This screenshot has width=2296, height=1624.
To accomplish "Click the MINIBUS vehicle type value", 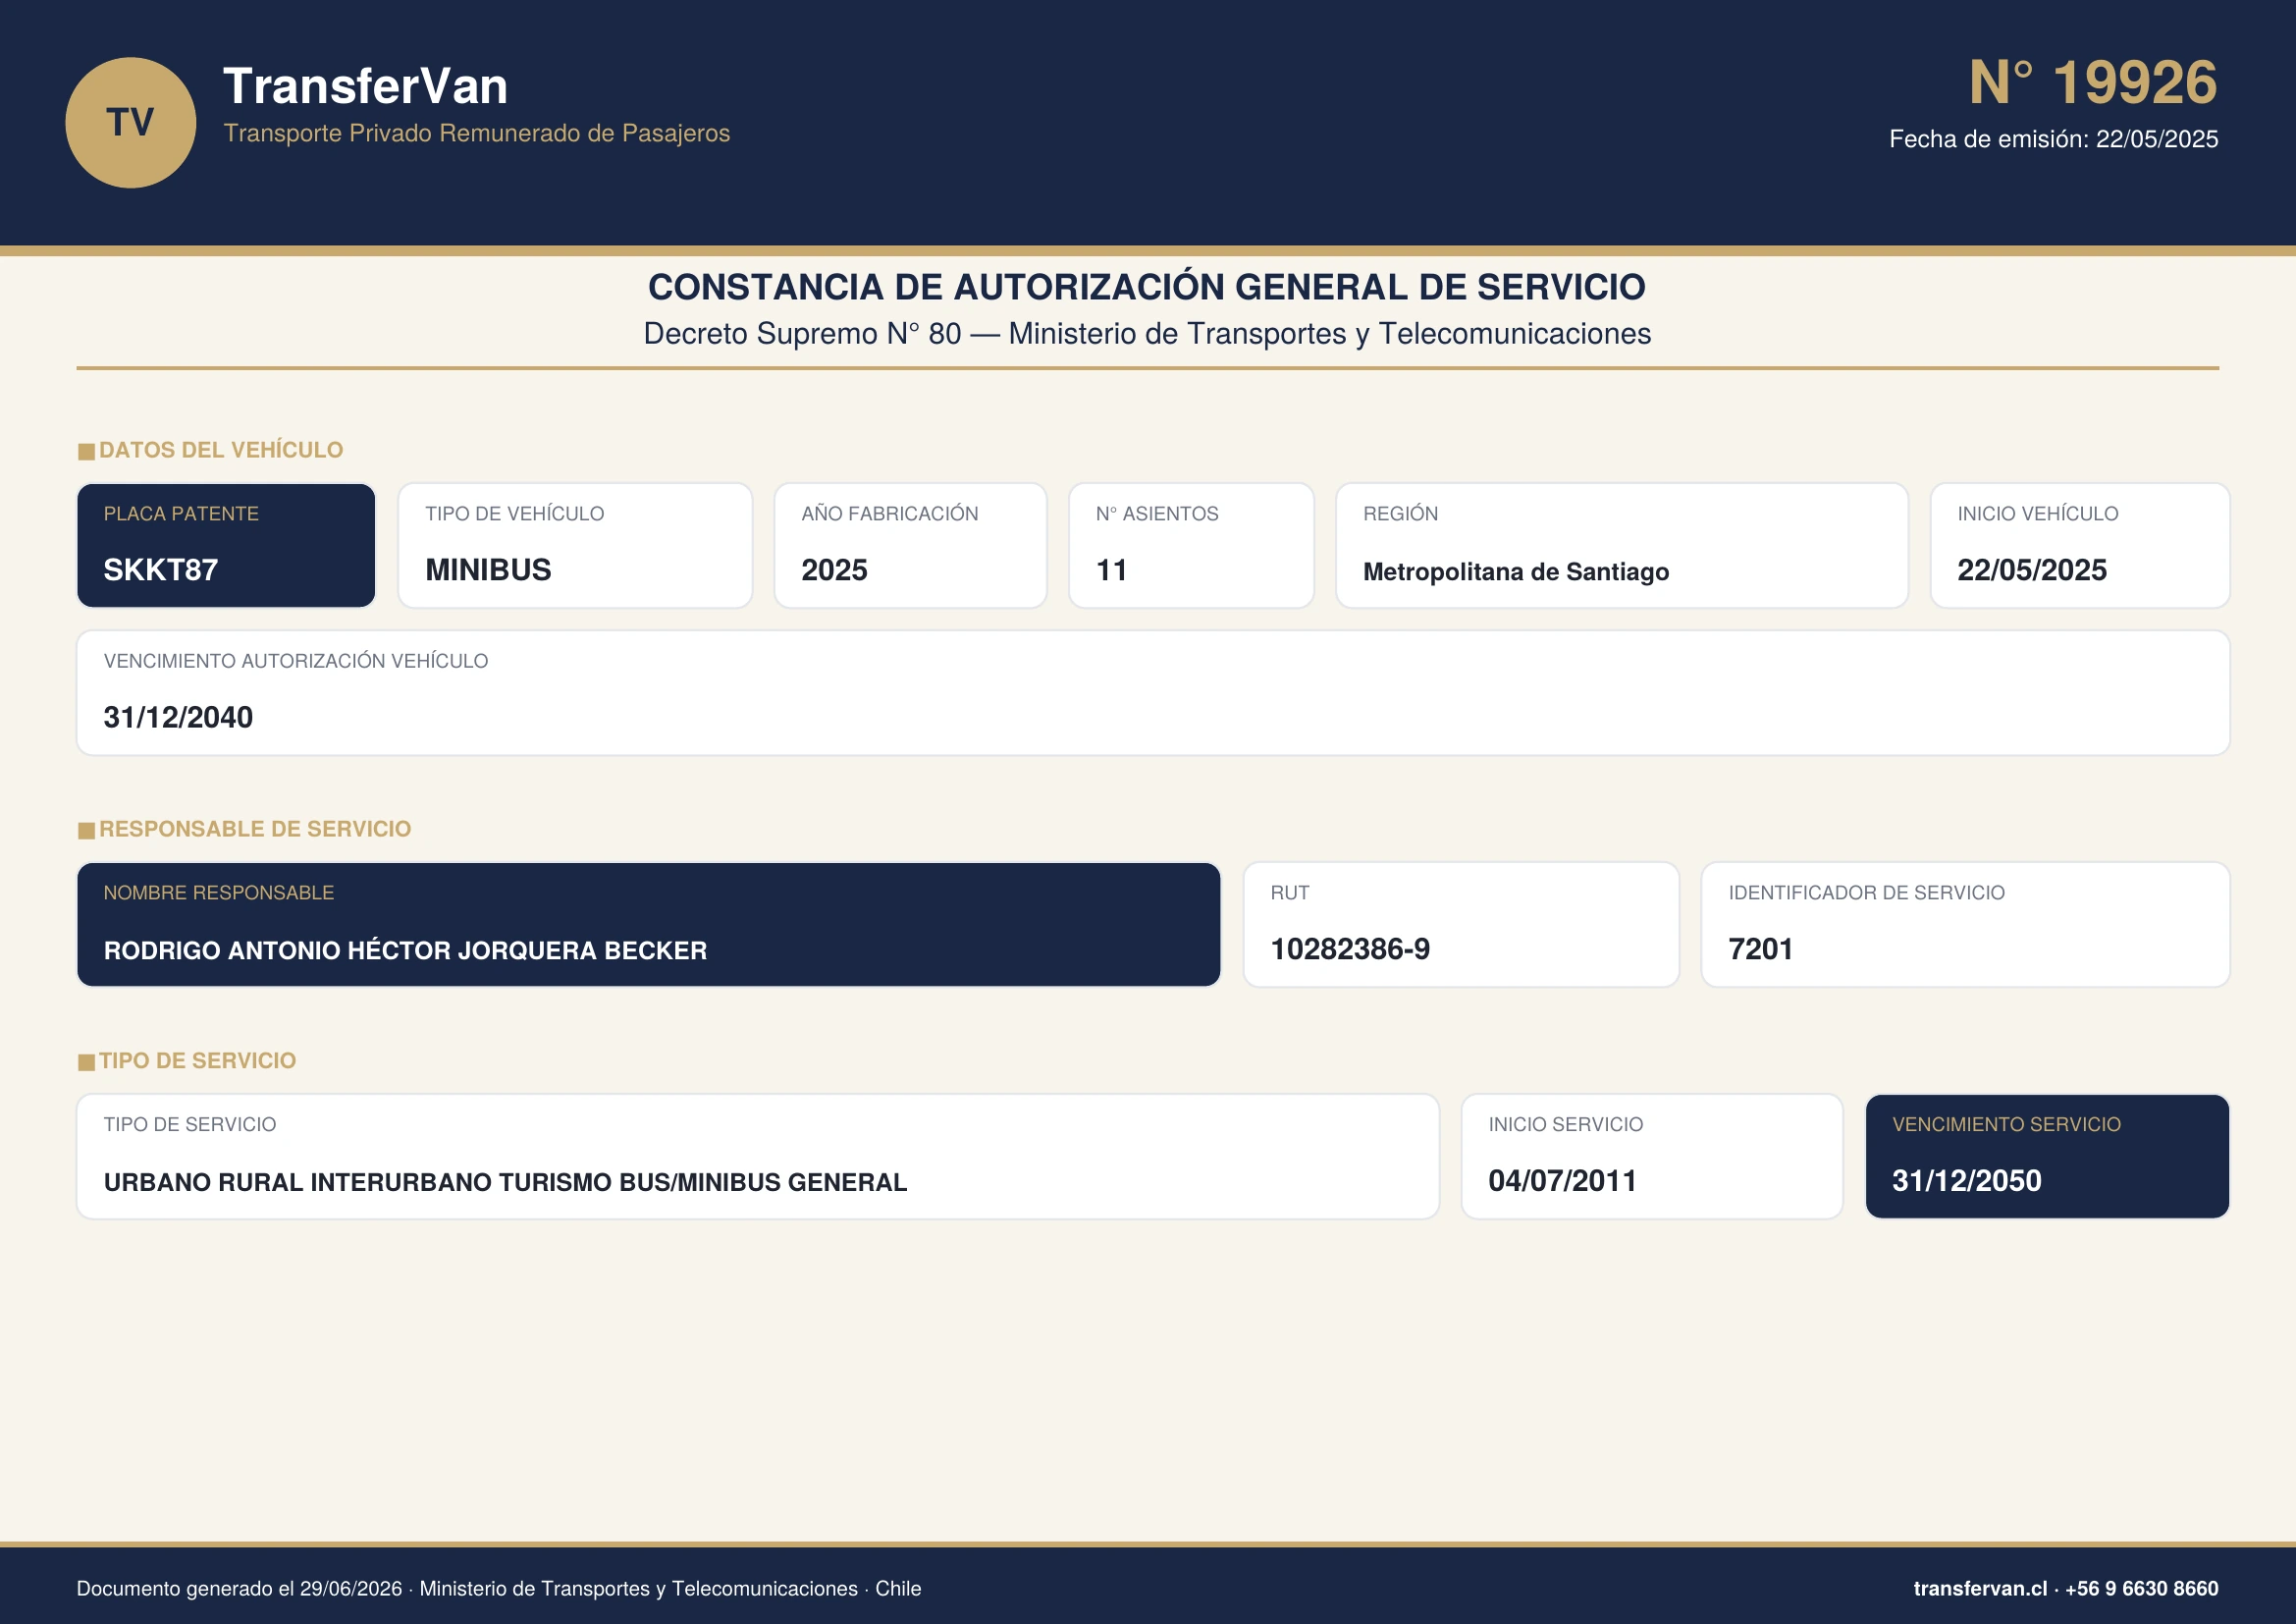I will point(488,570).
